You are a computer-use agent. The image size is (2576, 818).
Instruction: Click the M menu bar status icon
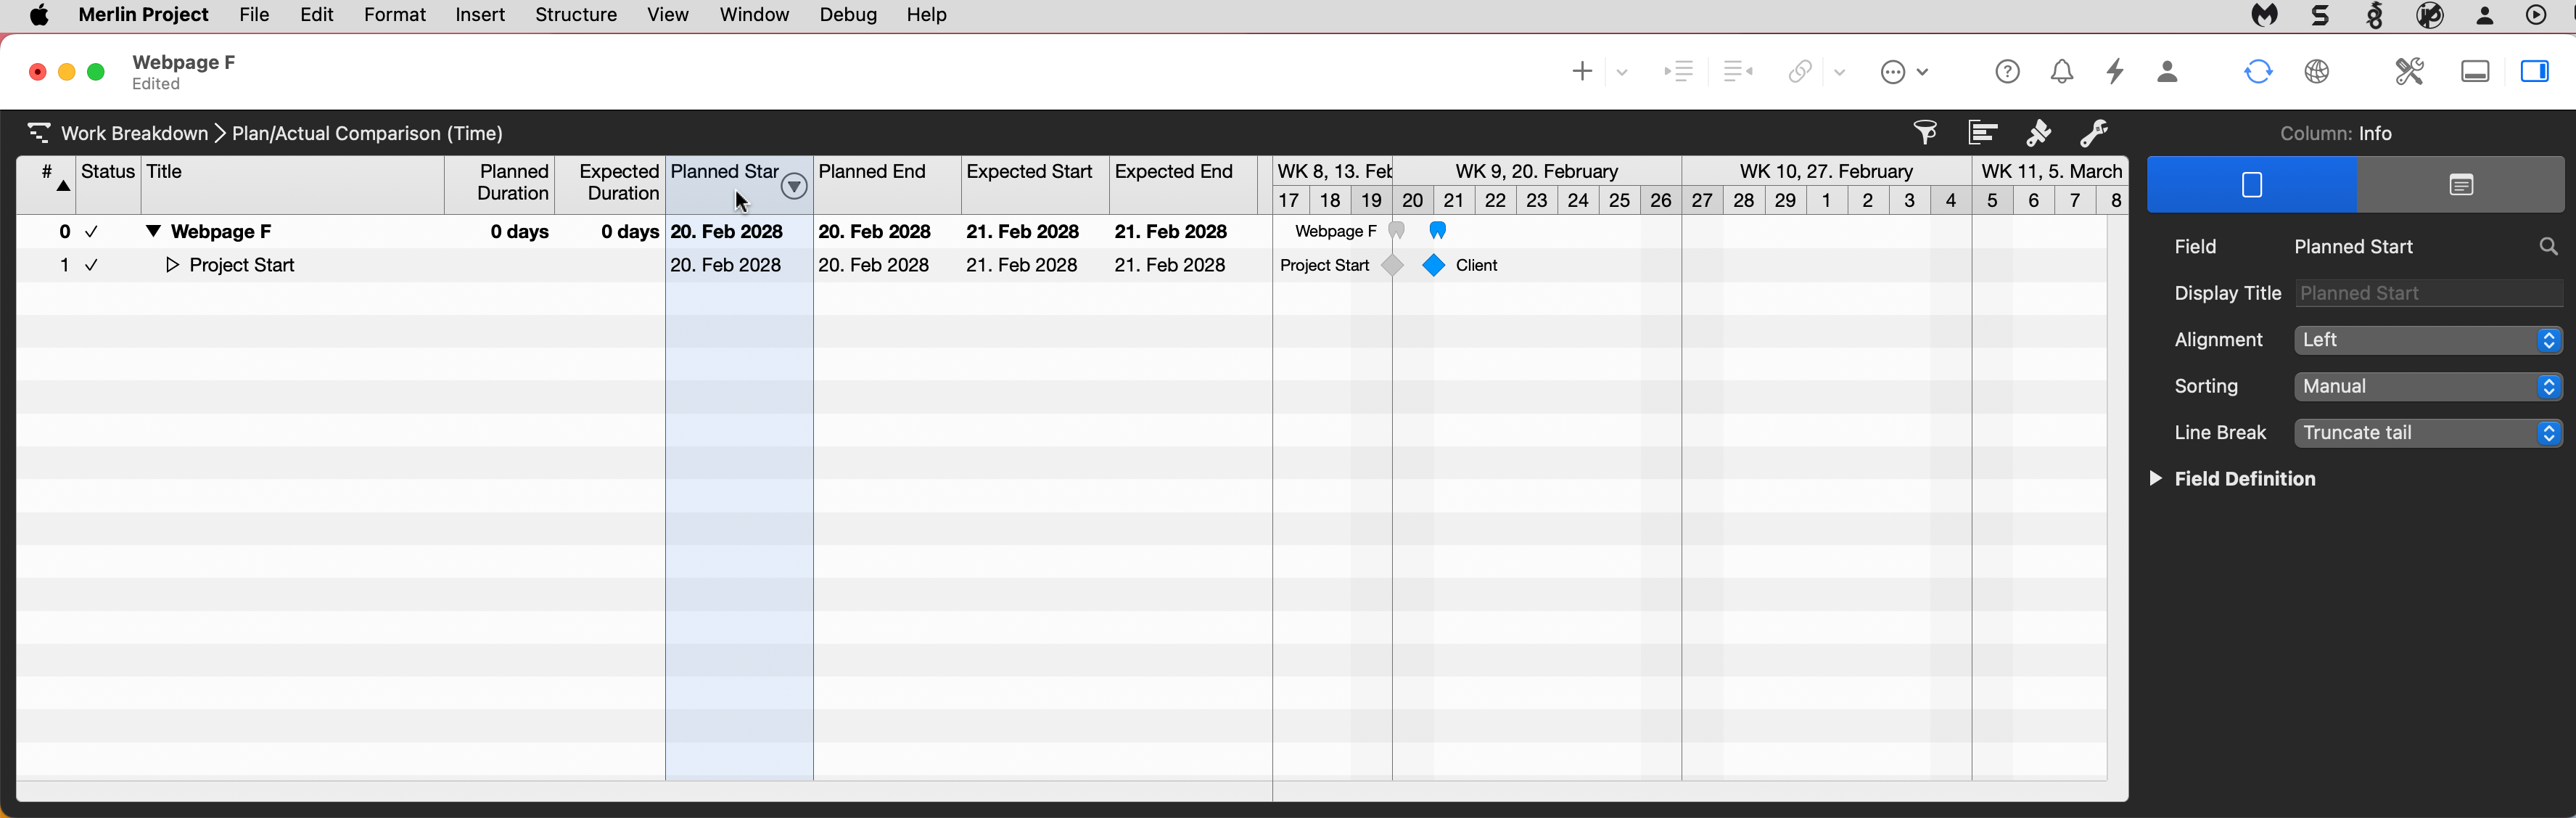pyautogui.click(x=2264, y=15)
